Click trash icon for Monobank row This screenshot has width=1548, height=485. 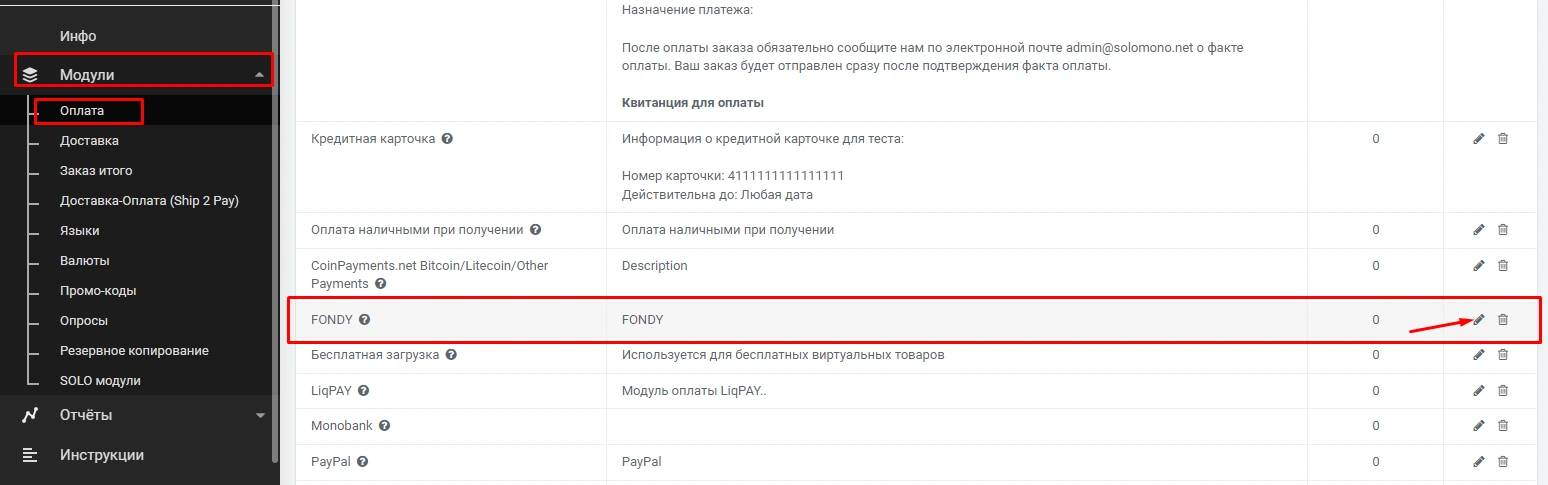click(1502, 426)
